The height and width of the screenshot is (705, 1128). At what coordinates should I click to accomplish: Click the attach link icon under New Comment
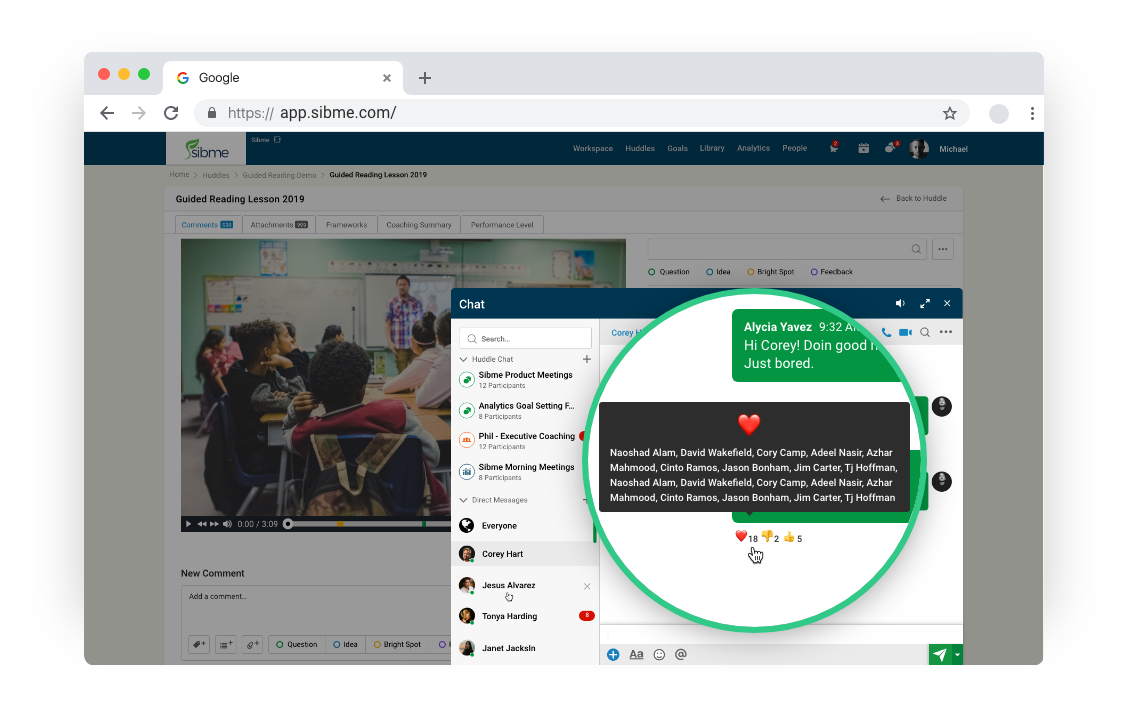252,645
